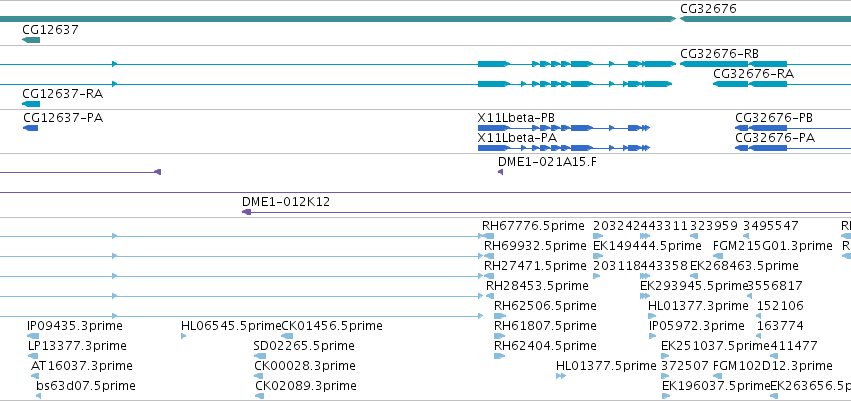Select the CG12637-RA transcript label
This screenshot has width=851, height=401.
(62, 94)
